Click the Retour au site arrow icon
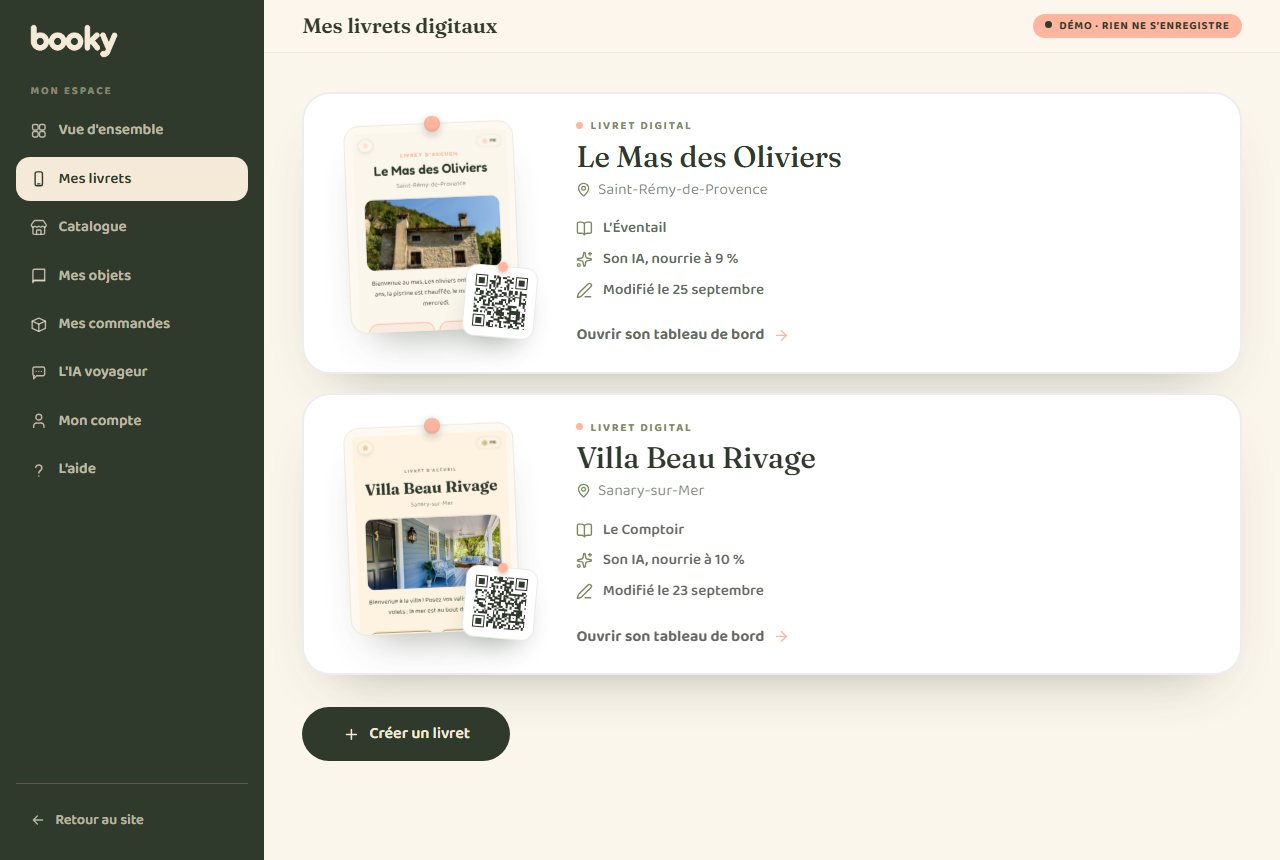Viewport: 1280px width, 860px height. tap(38, 820)
